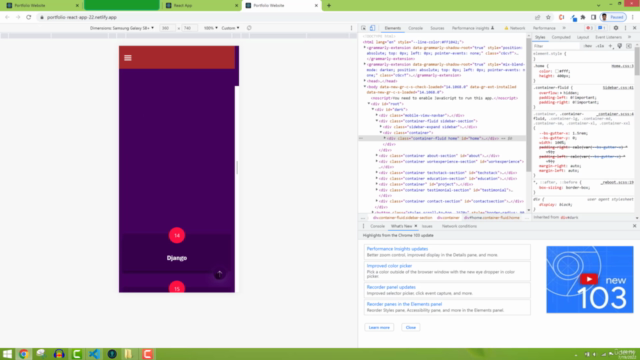The height and width of the screenshot is (360, 640).
Task: Reload the page
Action: pyautogui.click(x=29, y=17)
